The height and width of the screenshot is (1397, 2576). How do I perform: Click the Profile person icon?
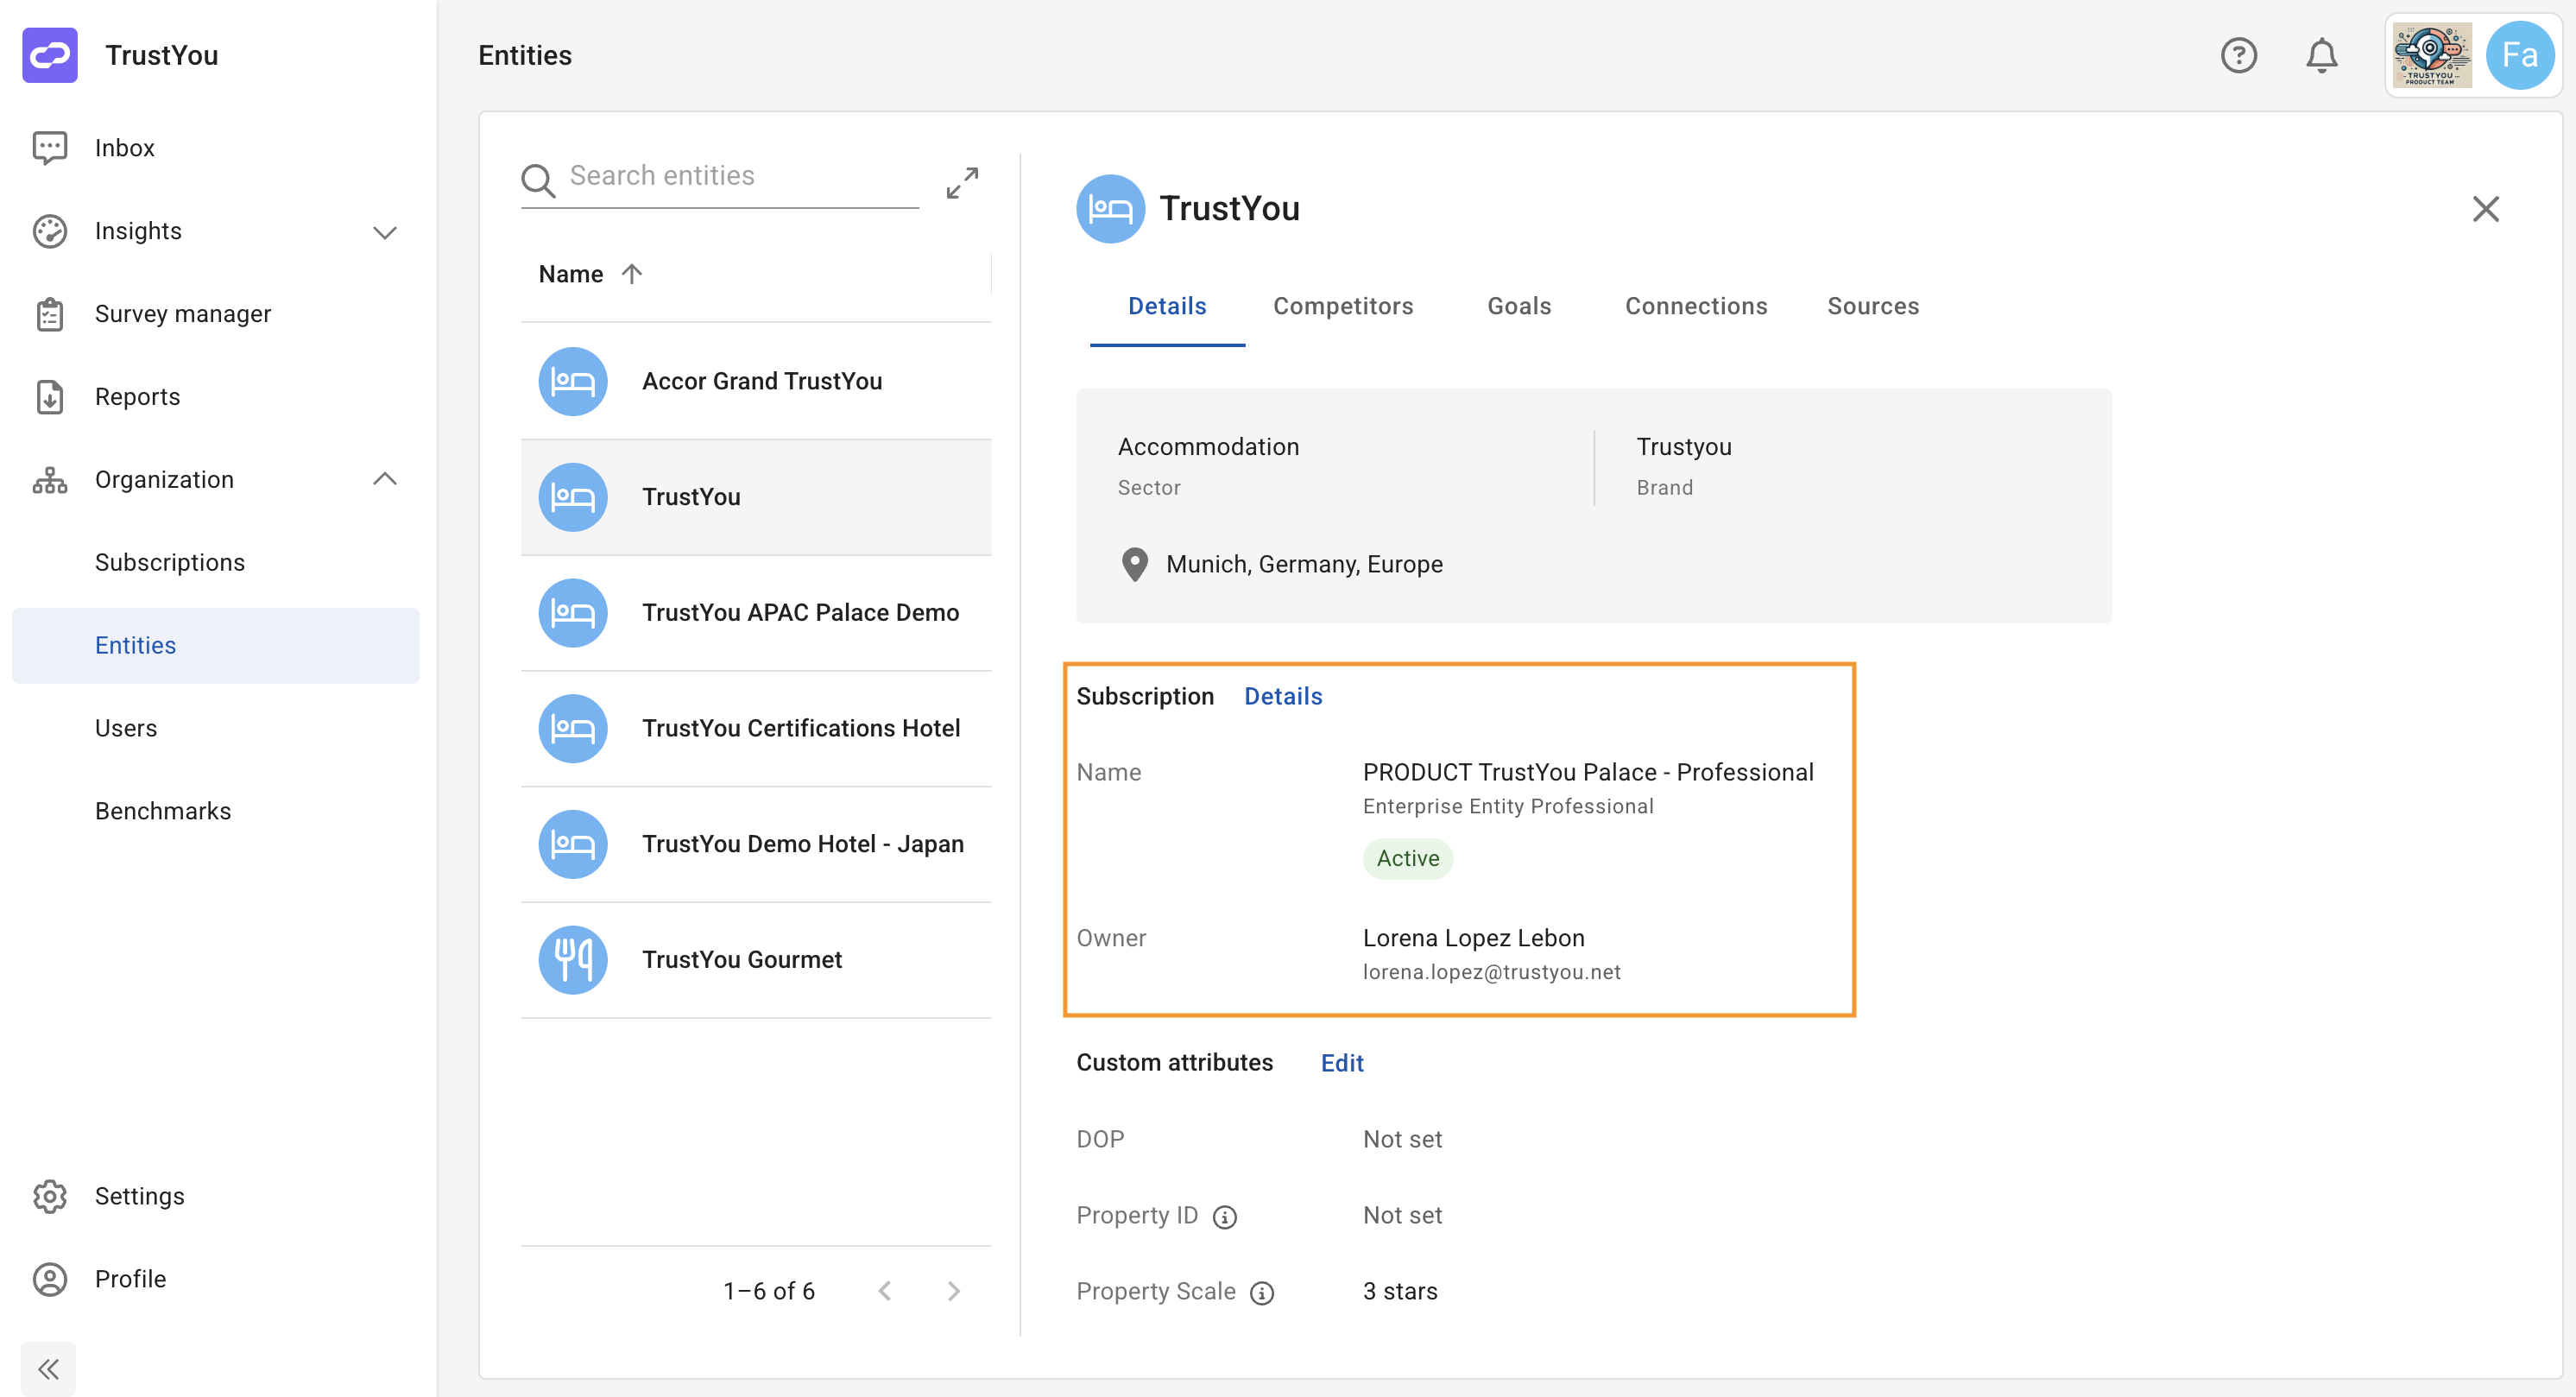[x=50, y=1279]
